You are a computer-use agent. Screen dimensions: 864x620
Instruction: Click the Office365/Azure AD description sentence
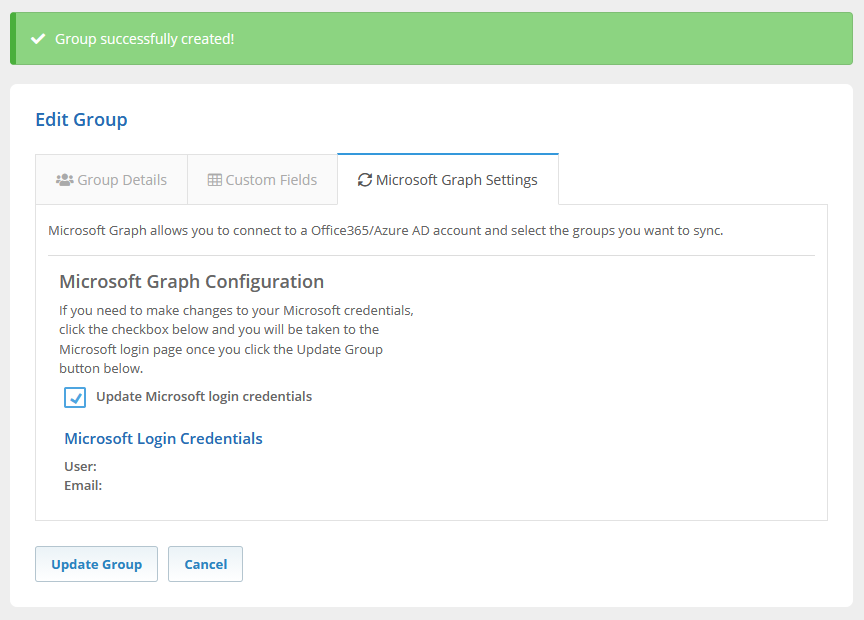[385, 231]
